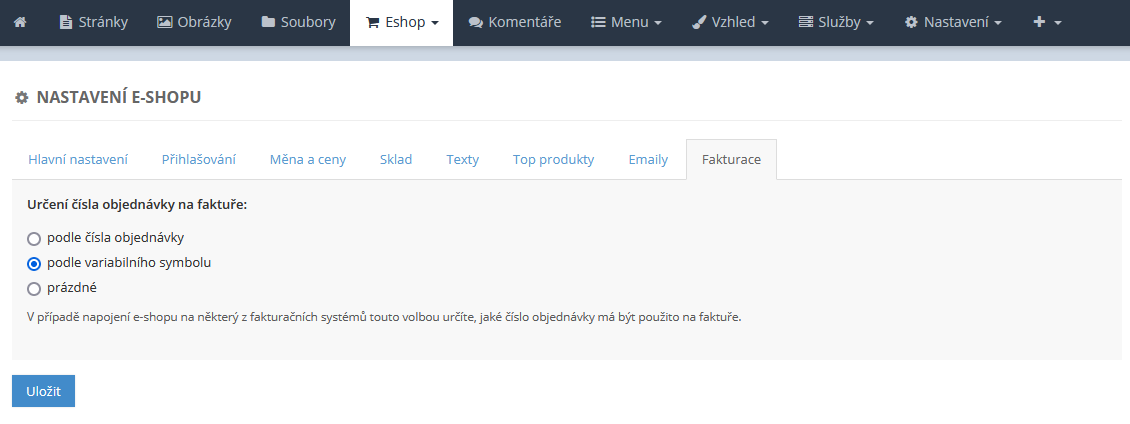Open the Top produkty tab
This screenshot has width=1130, height=424.
point(553,160)
